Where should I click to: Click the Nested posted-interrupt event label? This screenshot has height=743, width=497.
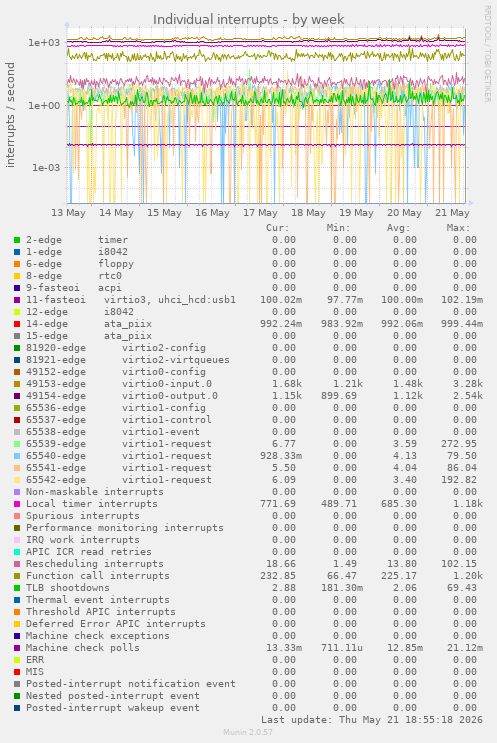113,696
